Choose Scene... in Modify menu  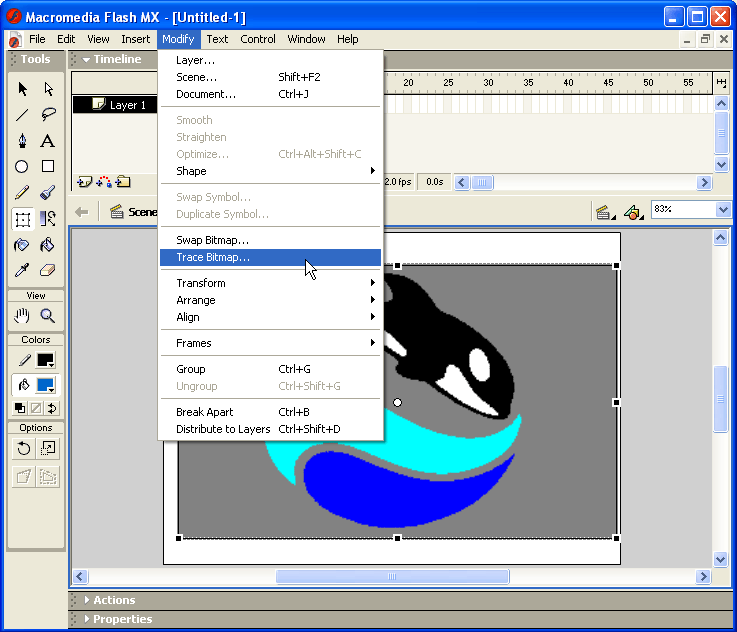point(270,77)
